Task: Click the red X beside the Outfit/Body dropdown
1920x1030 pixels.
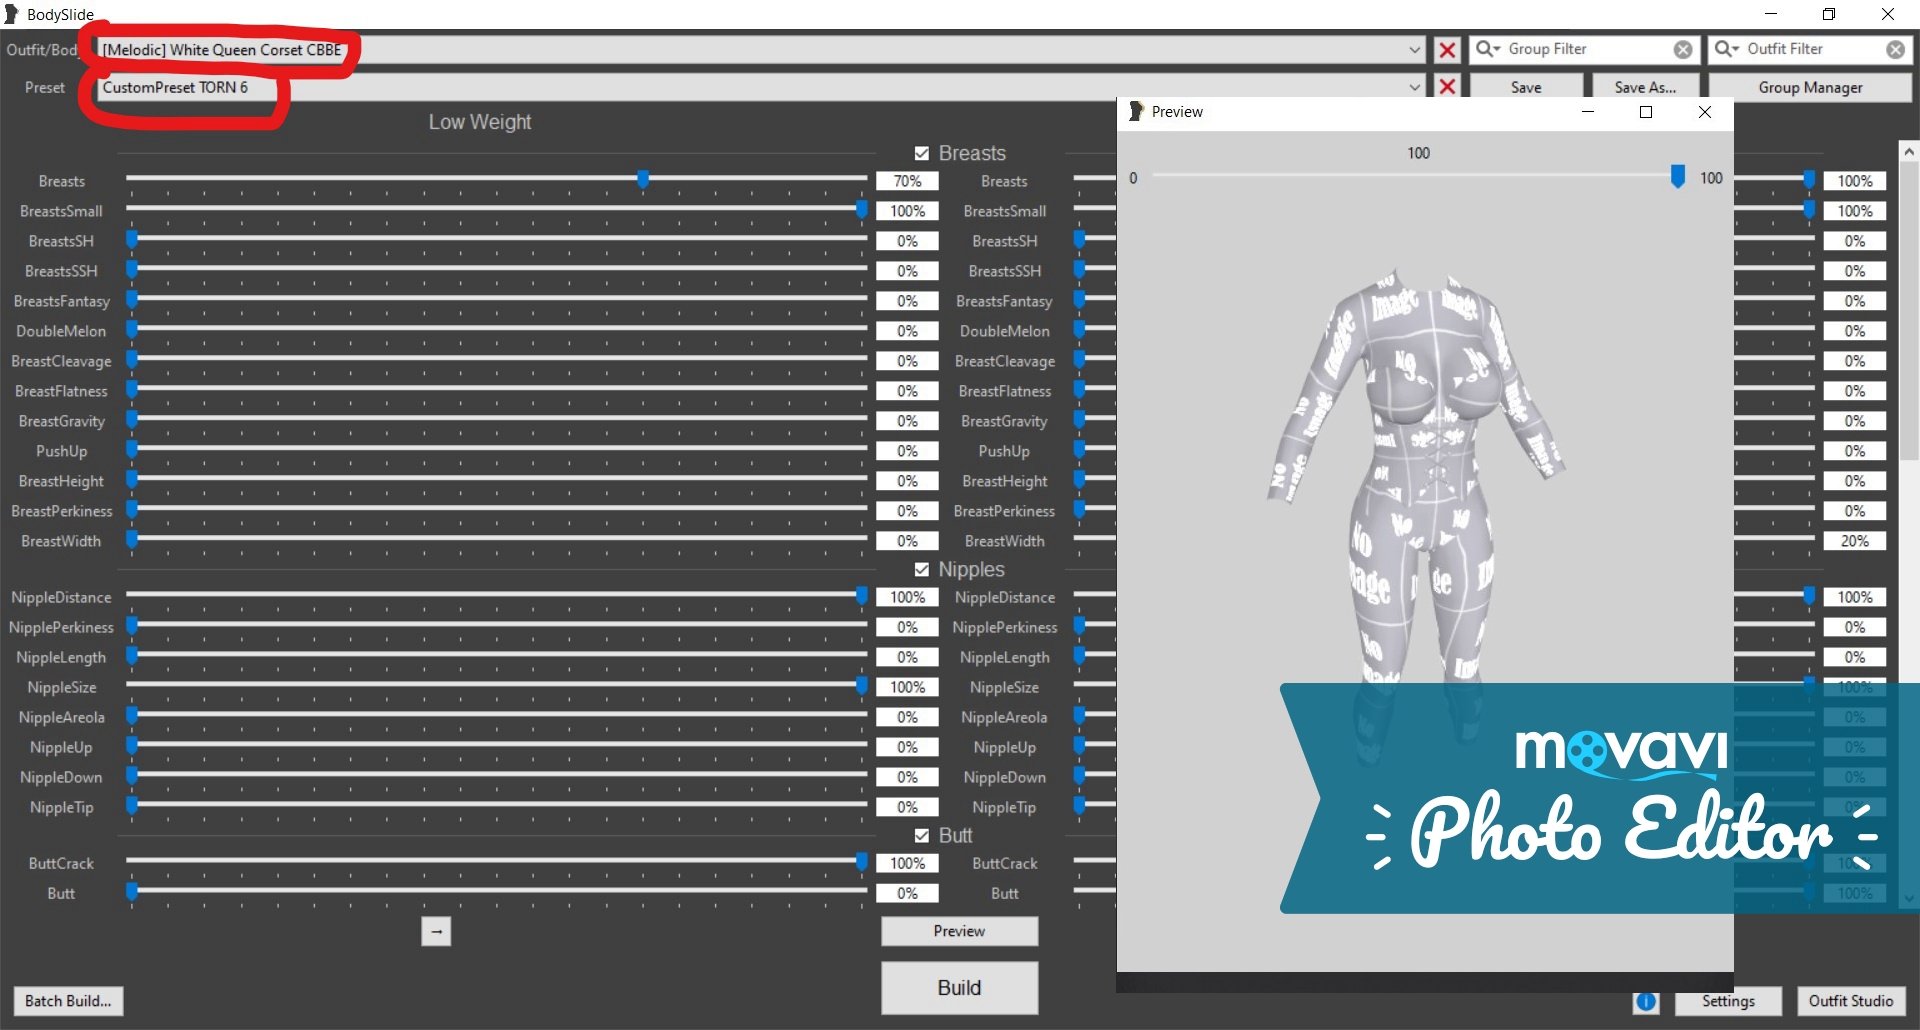Action: pyautogui.click(x=1447, y=50)
